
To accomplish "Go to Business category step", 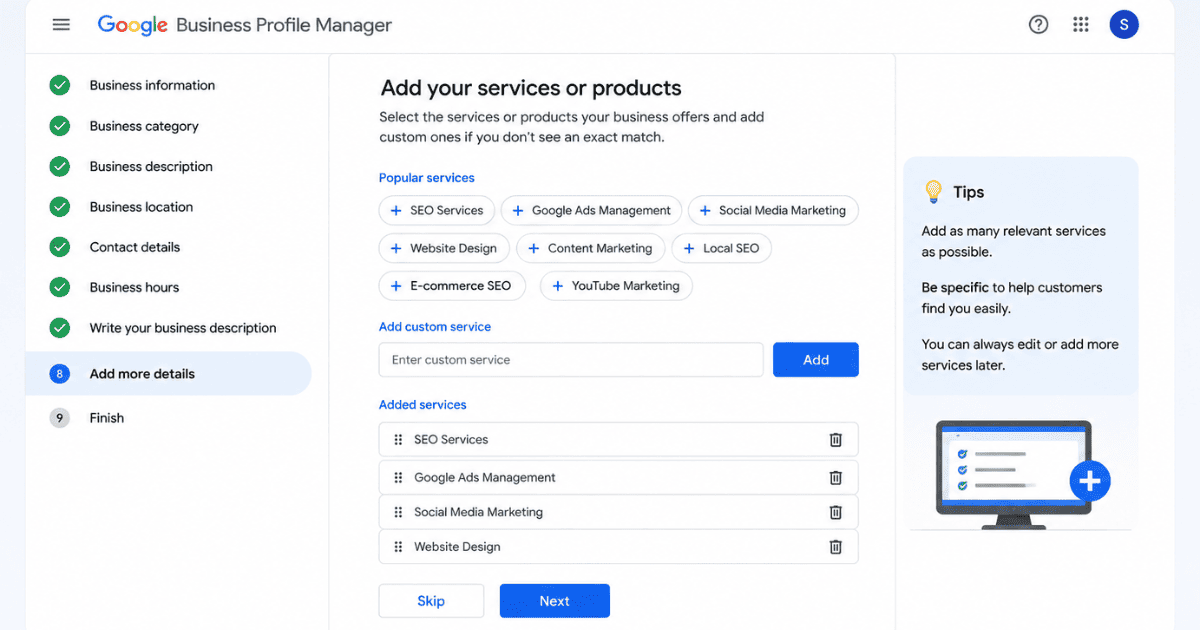I will coord(144,126).
